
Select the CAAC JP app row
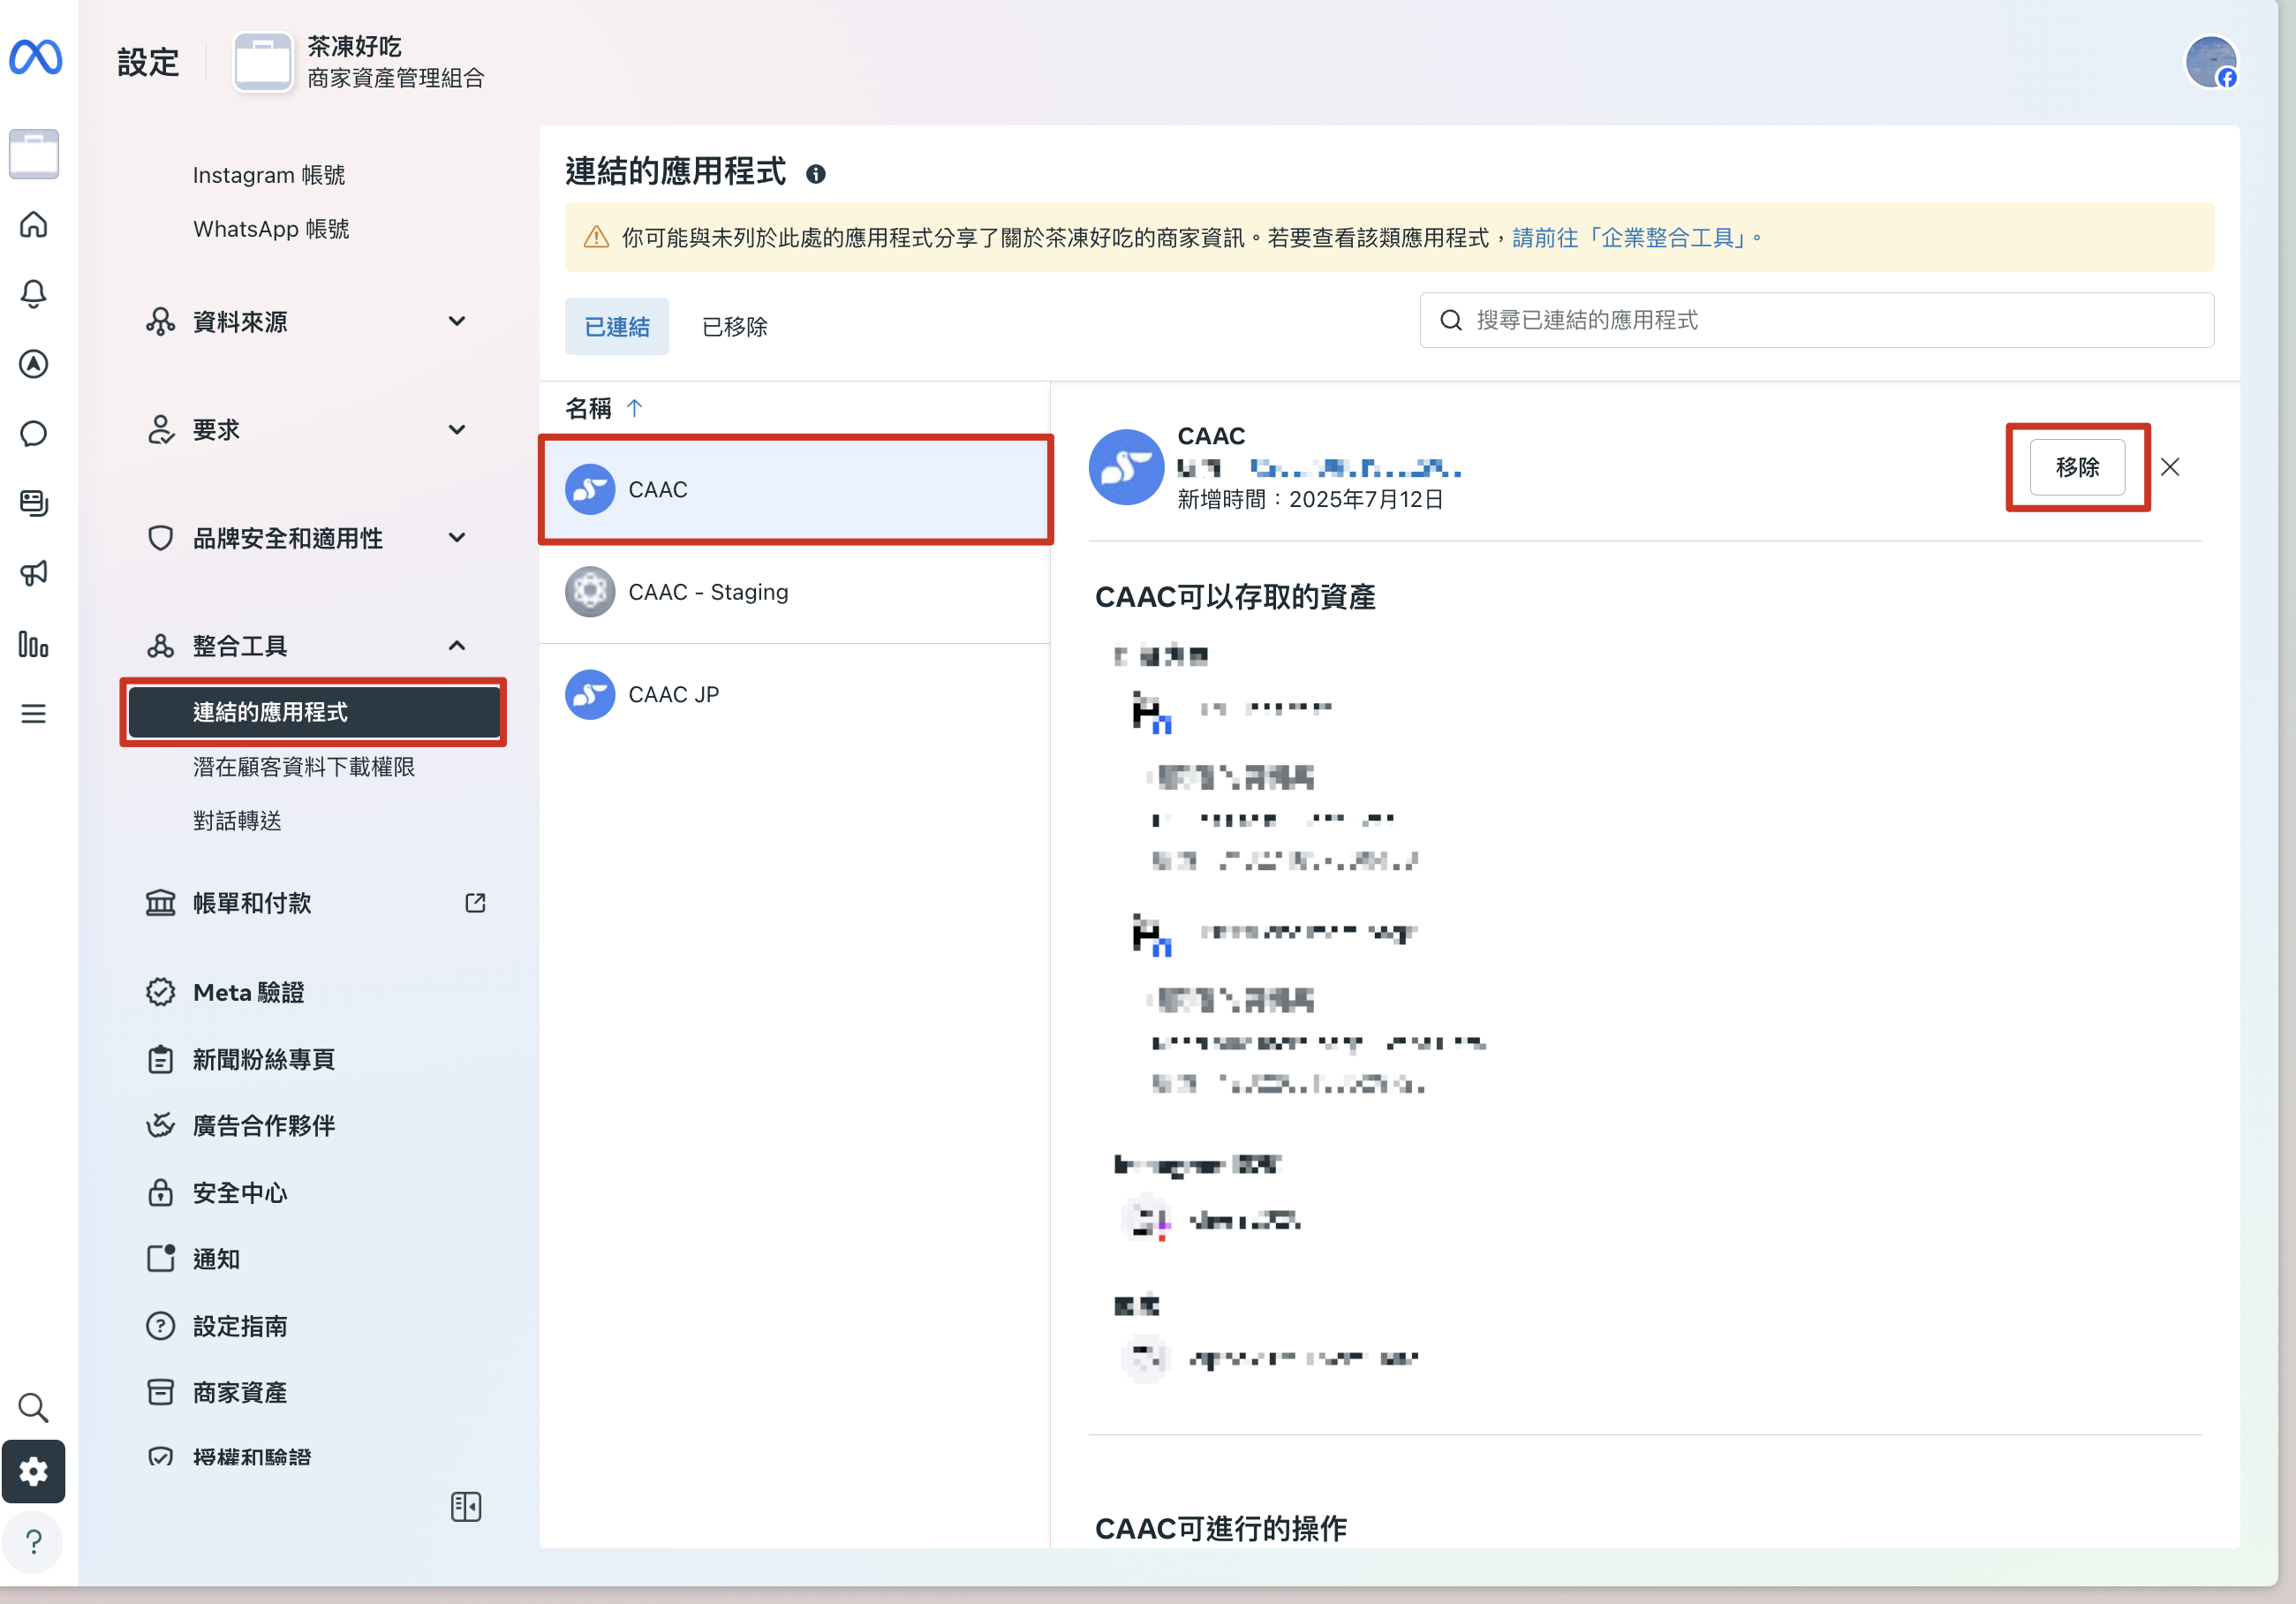point(795,695)
